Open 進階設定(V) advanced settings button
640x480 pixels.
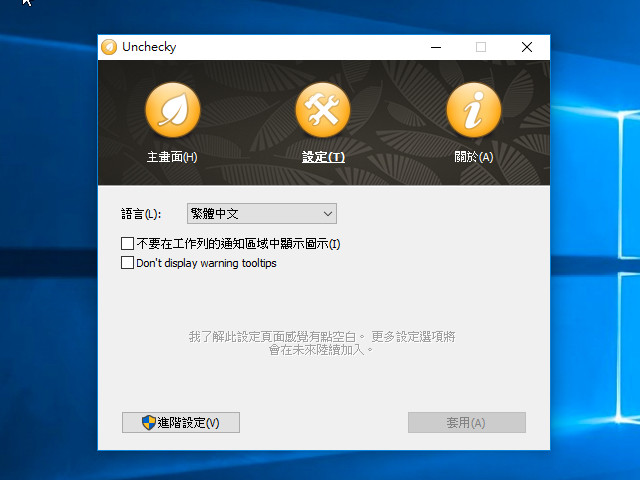coord(181,422)
